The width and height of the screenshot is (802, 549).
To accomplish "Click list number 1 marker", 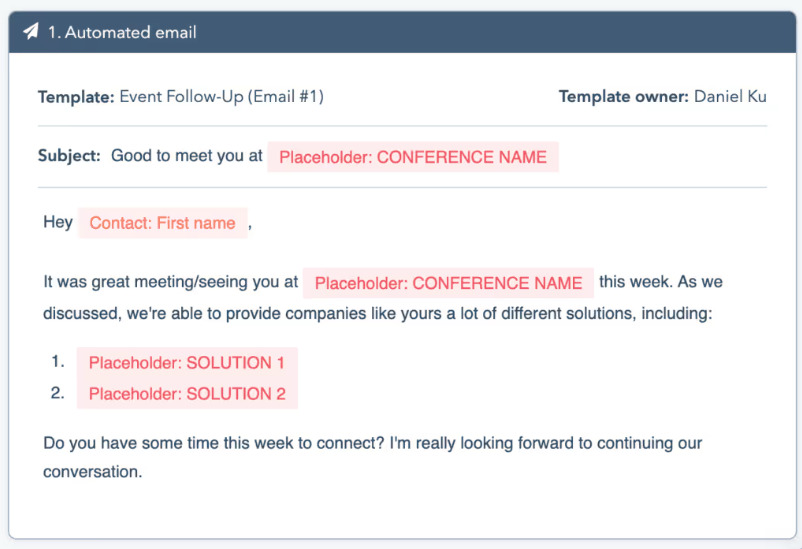I will pos(58,362).
